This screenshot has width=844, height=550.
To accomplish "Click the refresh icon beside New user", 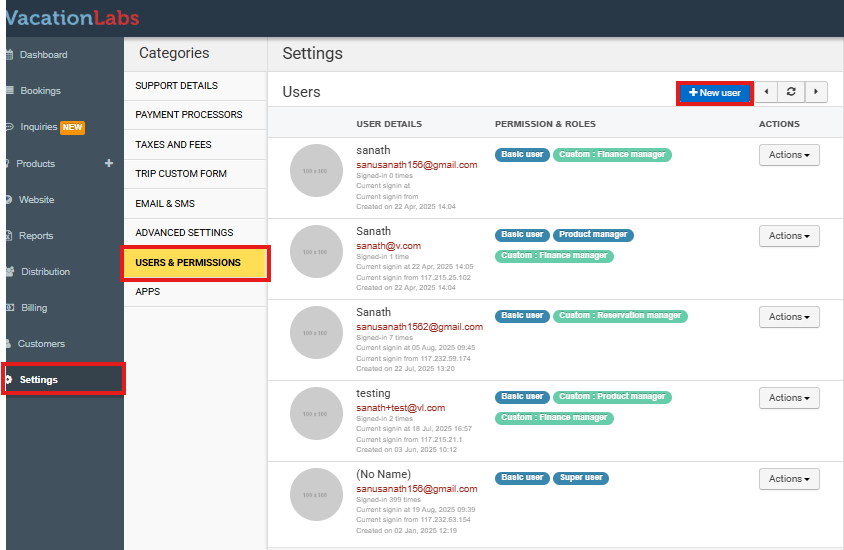I will 791,92.
